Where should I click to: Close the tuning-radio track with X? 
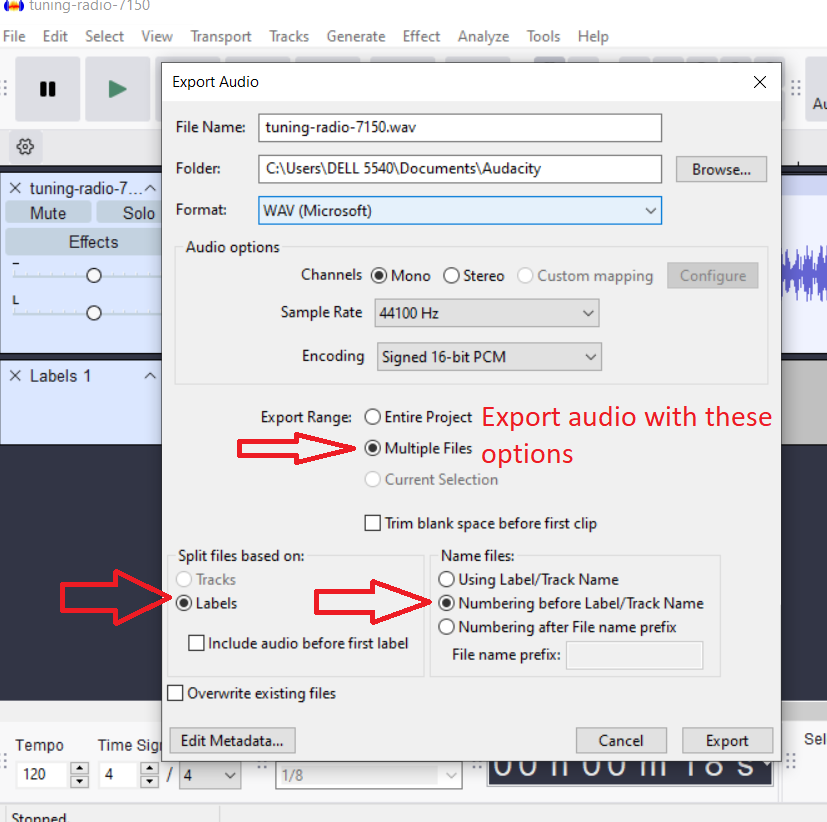[15, 188]
